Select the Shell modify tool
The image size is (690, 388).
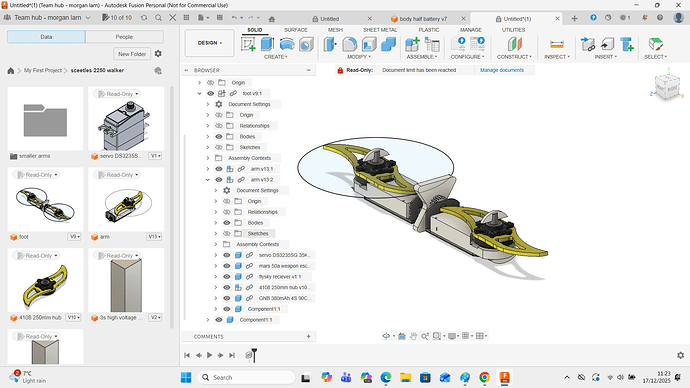pos(369,44)
